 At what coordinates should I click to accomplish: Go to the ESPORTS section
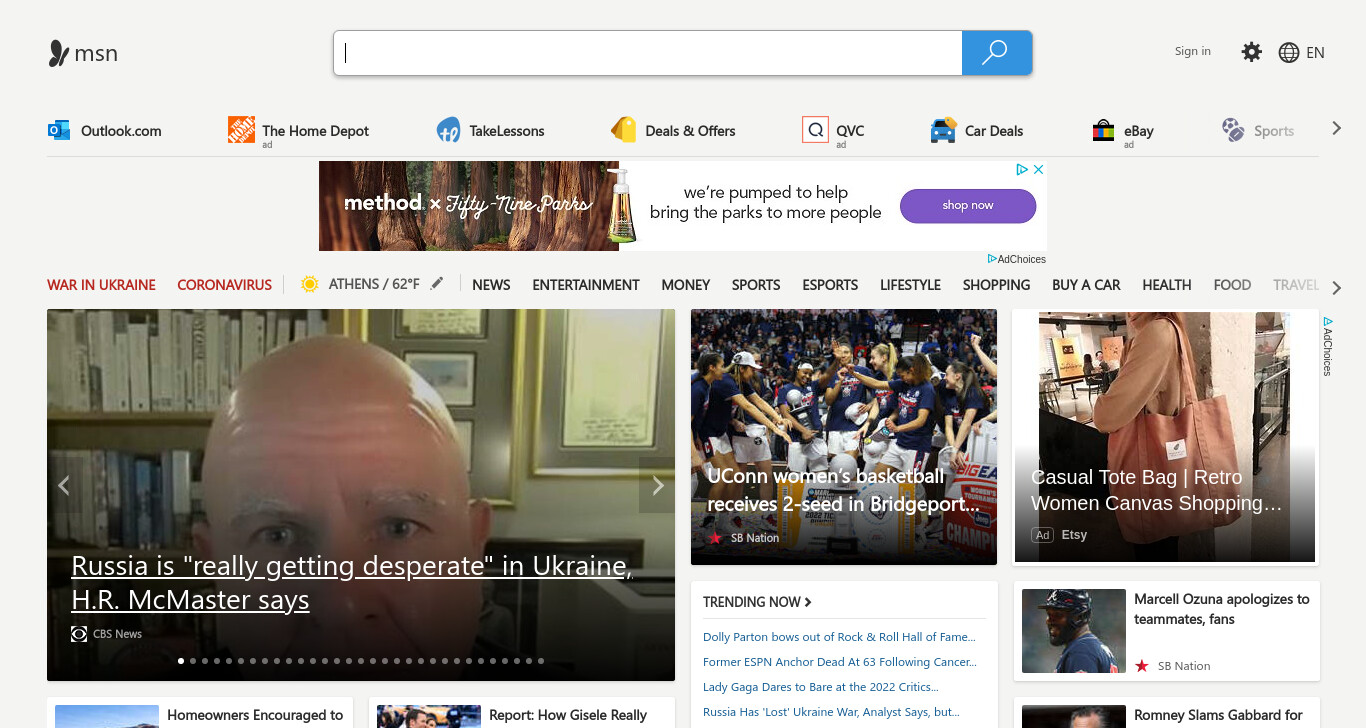[830, 285]
